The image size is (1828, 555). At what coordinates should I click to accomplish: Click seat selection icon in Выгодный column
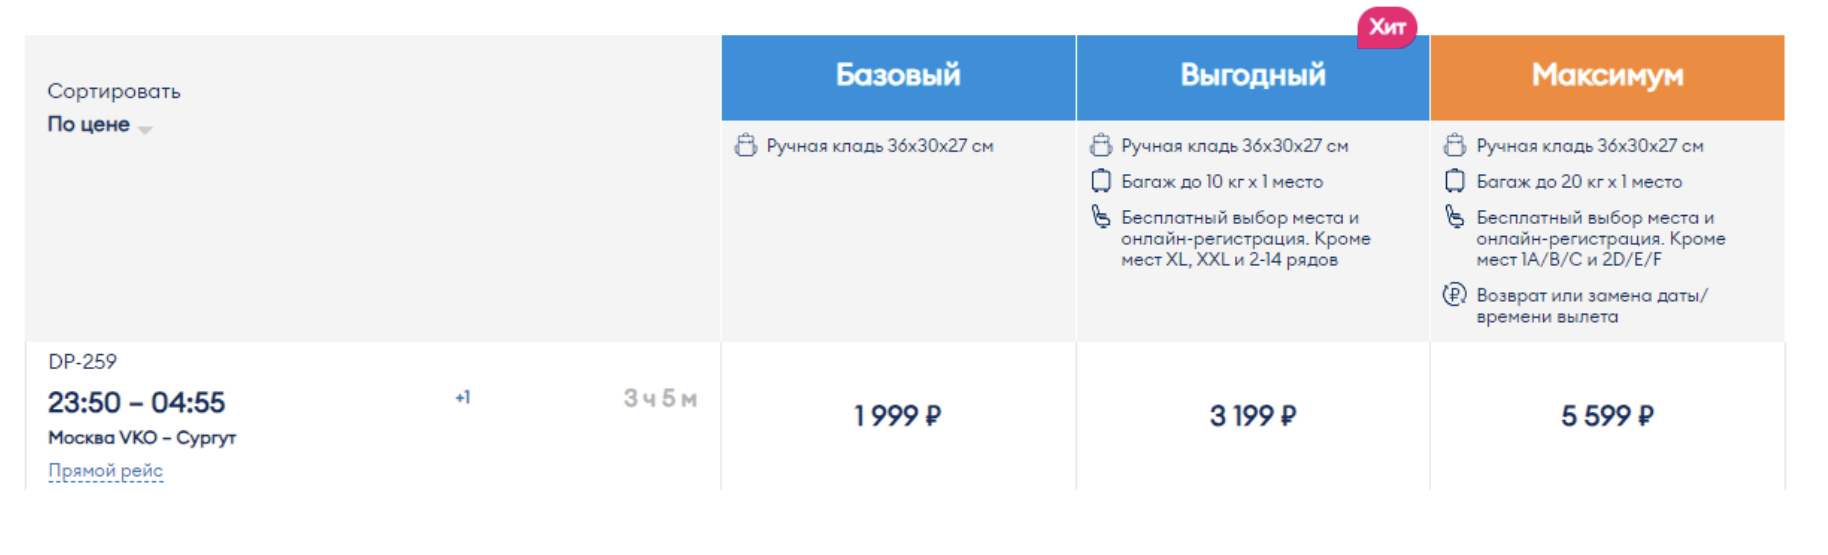[x=1100, y=217]
